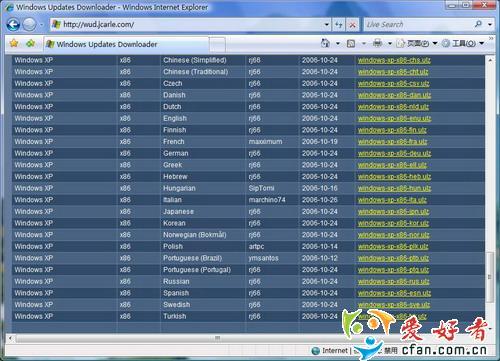The image size is (500, 361).
Task: Expand the recent pages dropdown arrow
Action: 41,25
